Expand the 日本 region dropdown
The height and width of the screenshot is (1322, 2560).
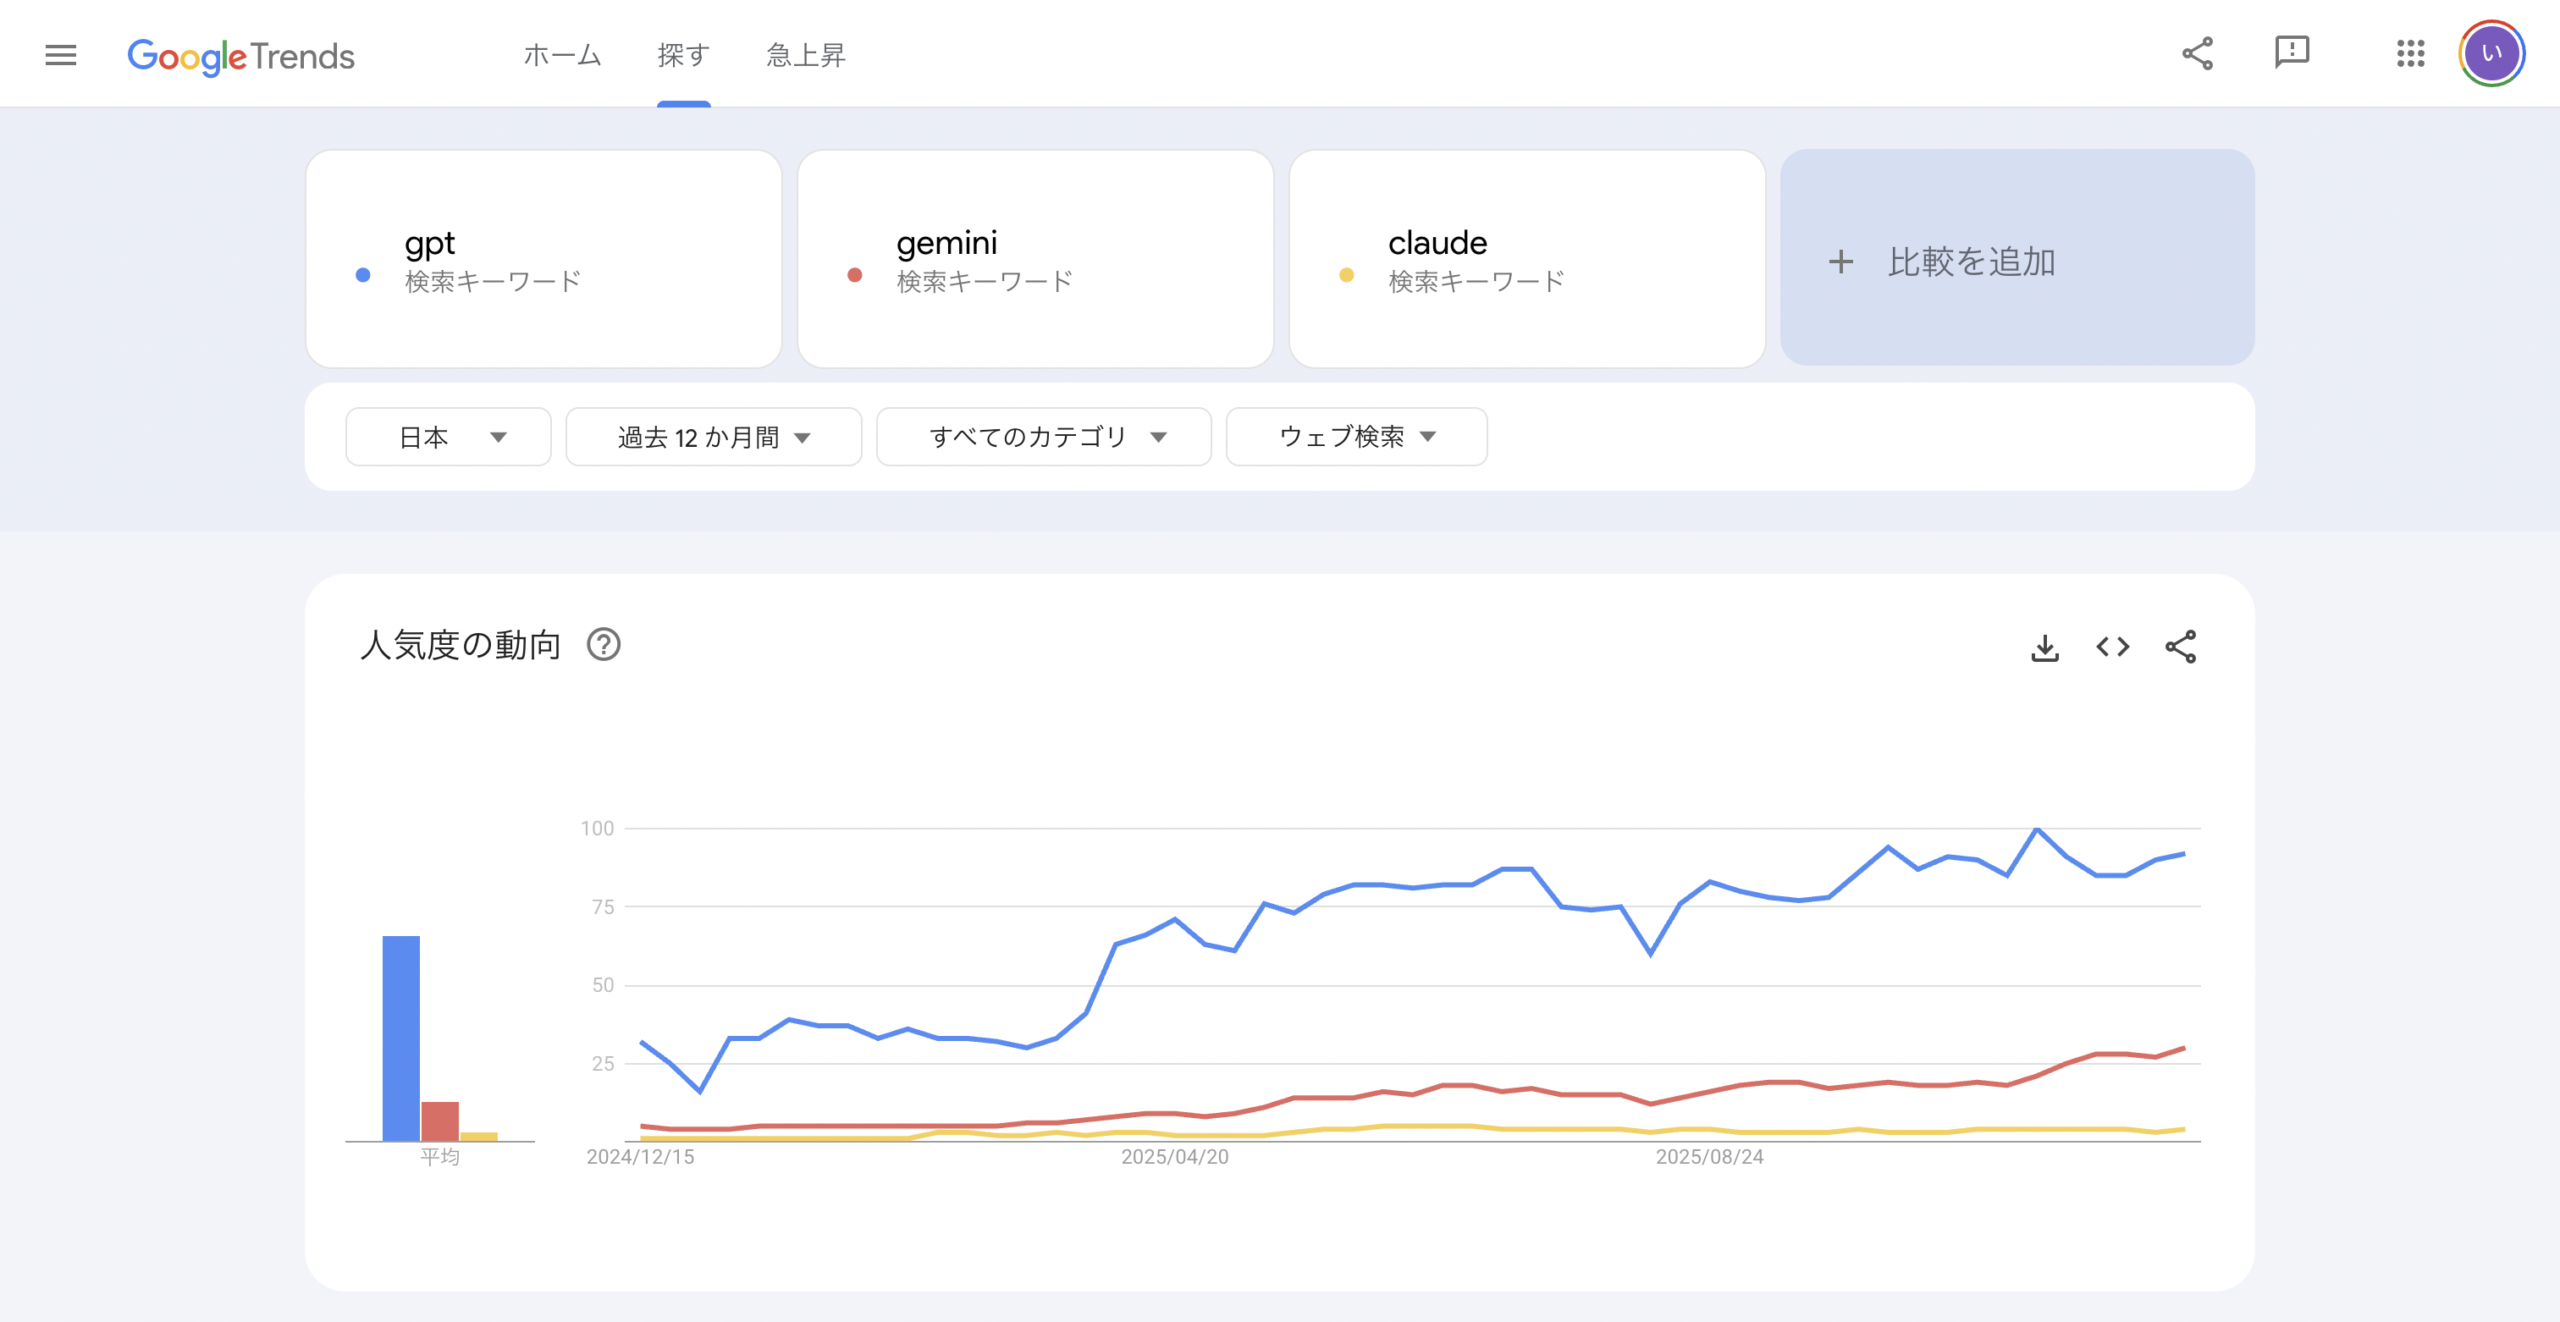pos(448,437)
